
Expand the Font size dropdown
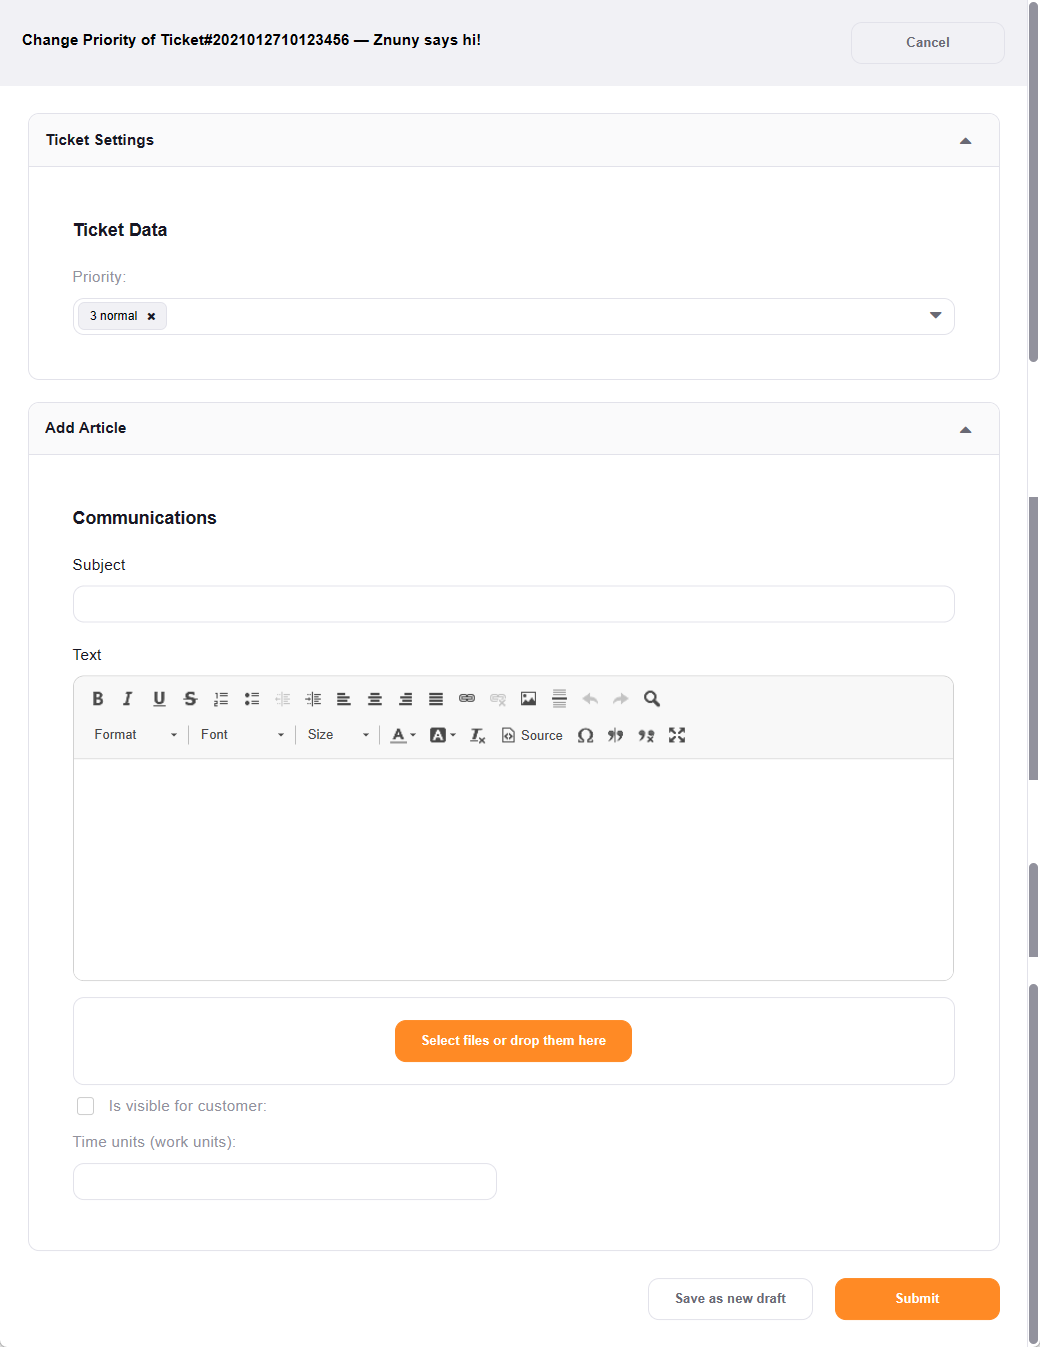click(x=338, y=735)
